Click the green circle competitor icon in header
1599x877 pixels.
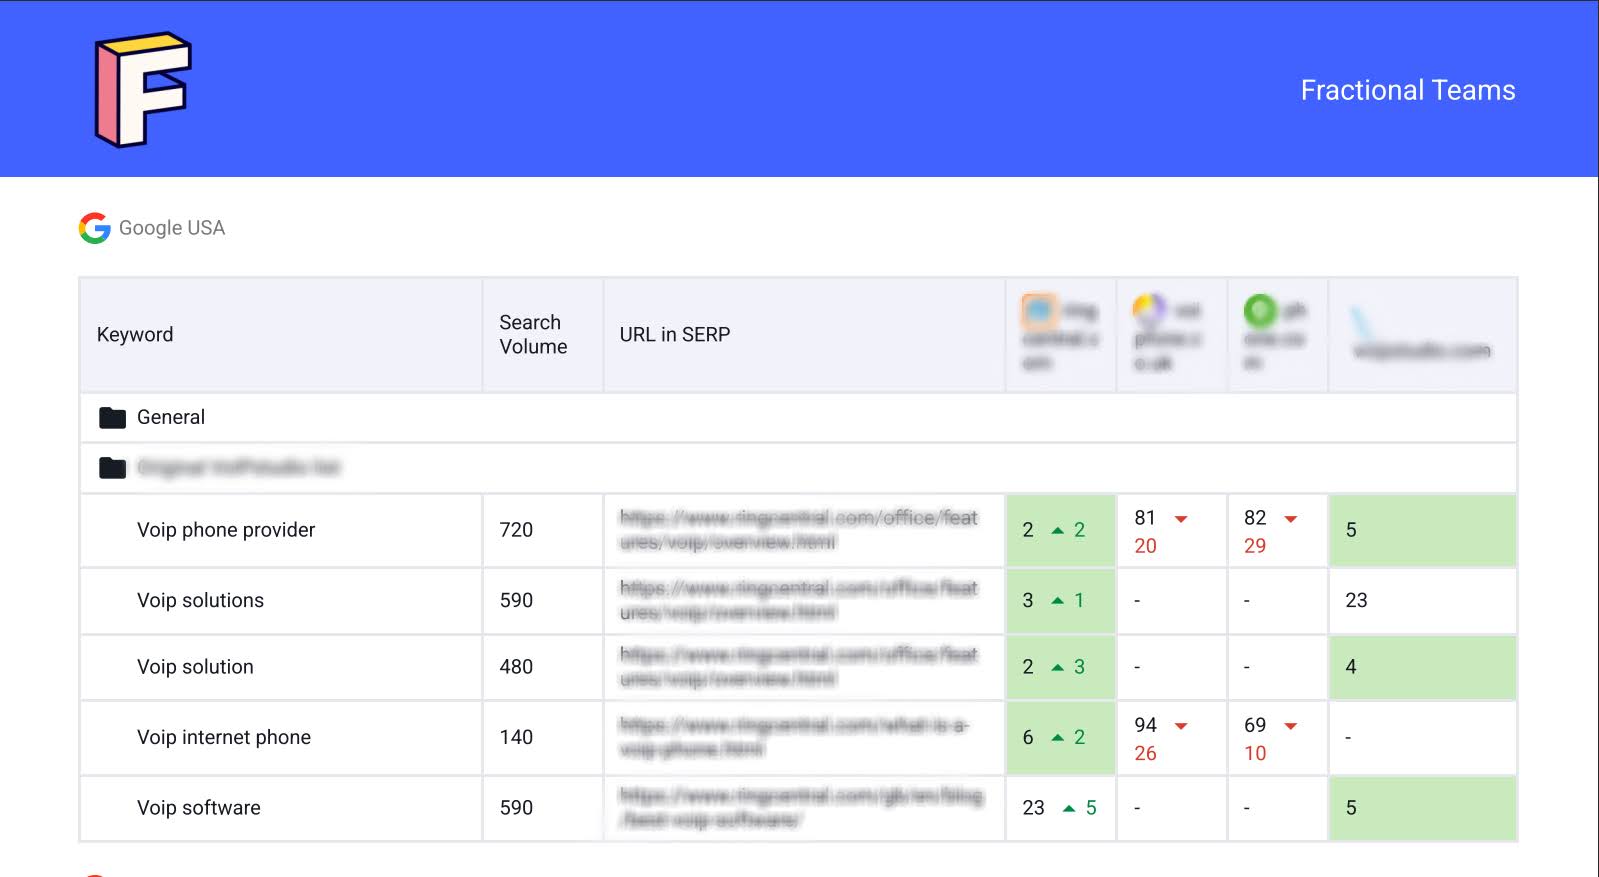[1260, 310]
